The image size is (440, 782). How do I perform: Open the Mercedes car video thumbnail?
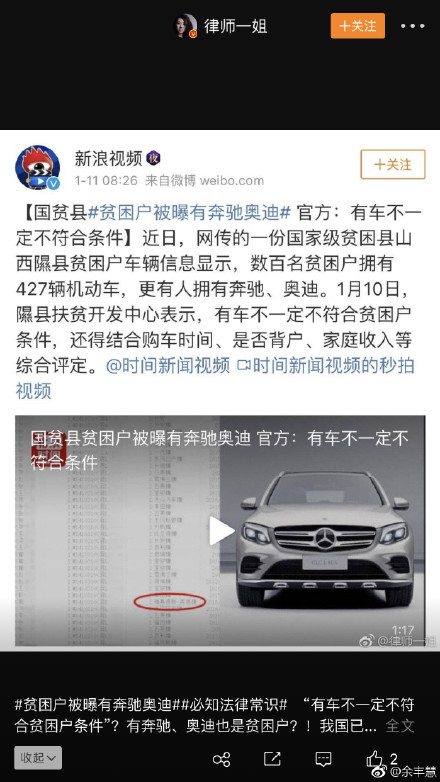(325, 538)
